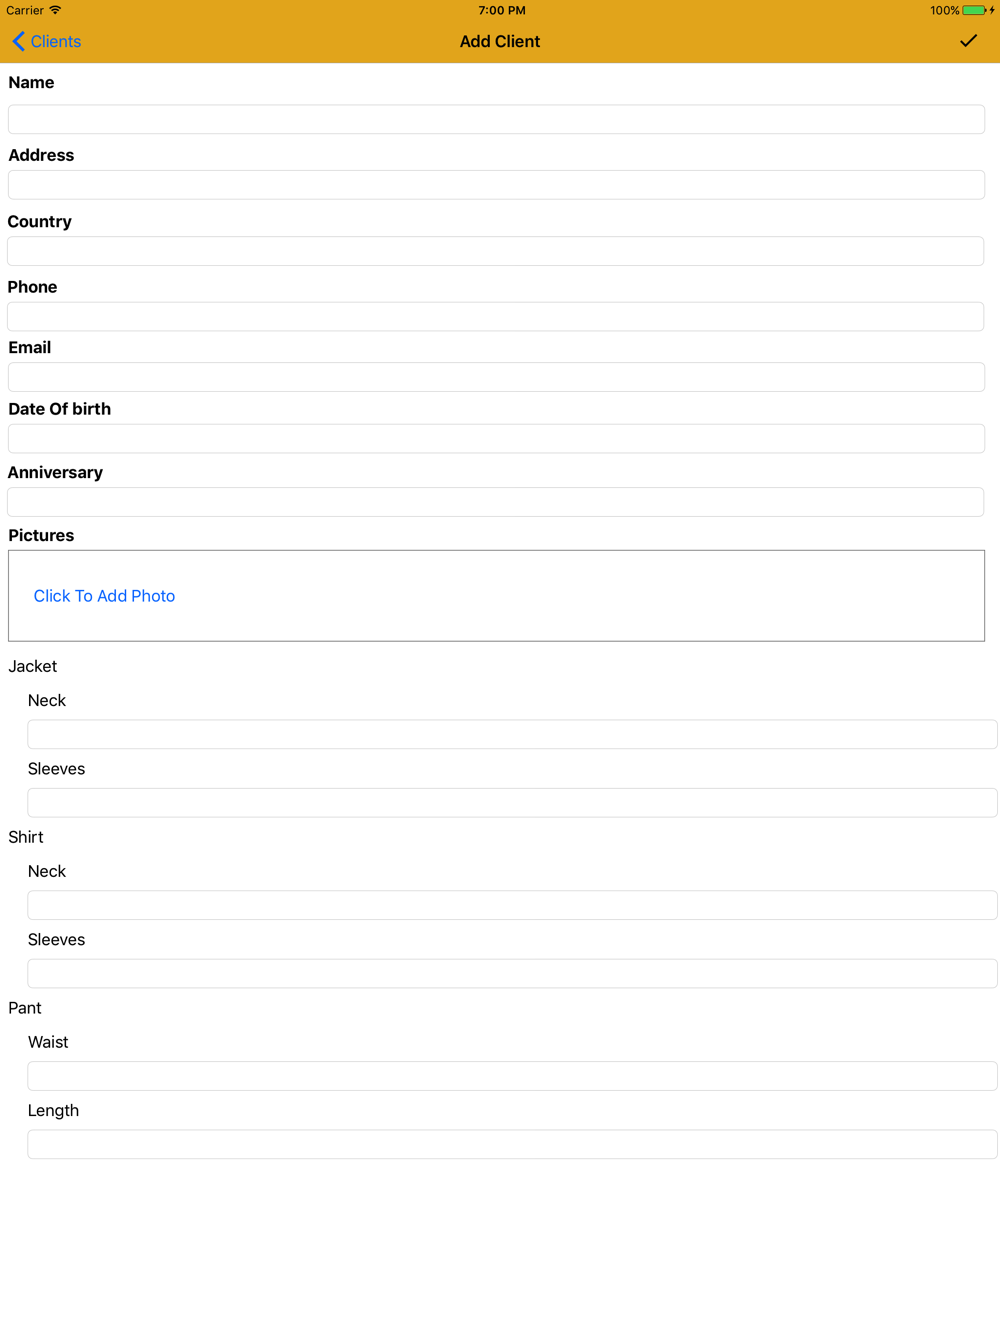The width and height of the screenshot is (1000, 1334).
Task: Focus the Jacket Neck field
Action: tap(512, 734)
